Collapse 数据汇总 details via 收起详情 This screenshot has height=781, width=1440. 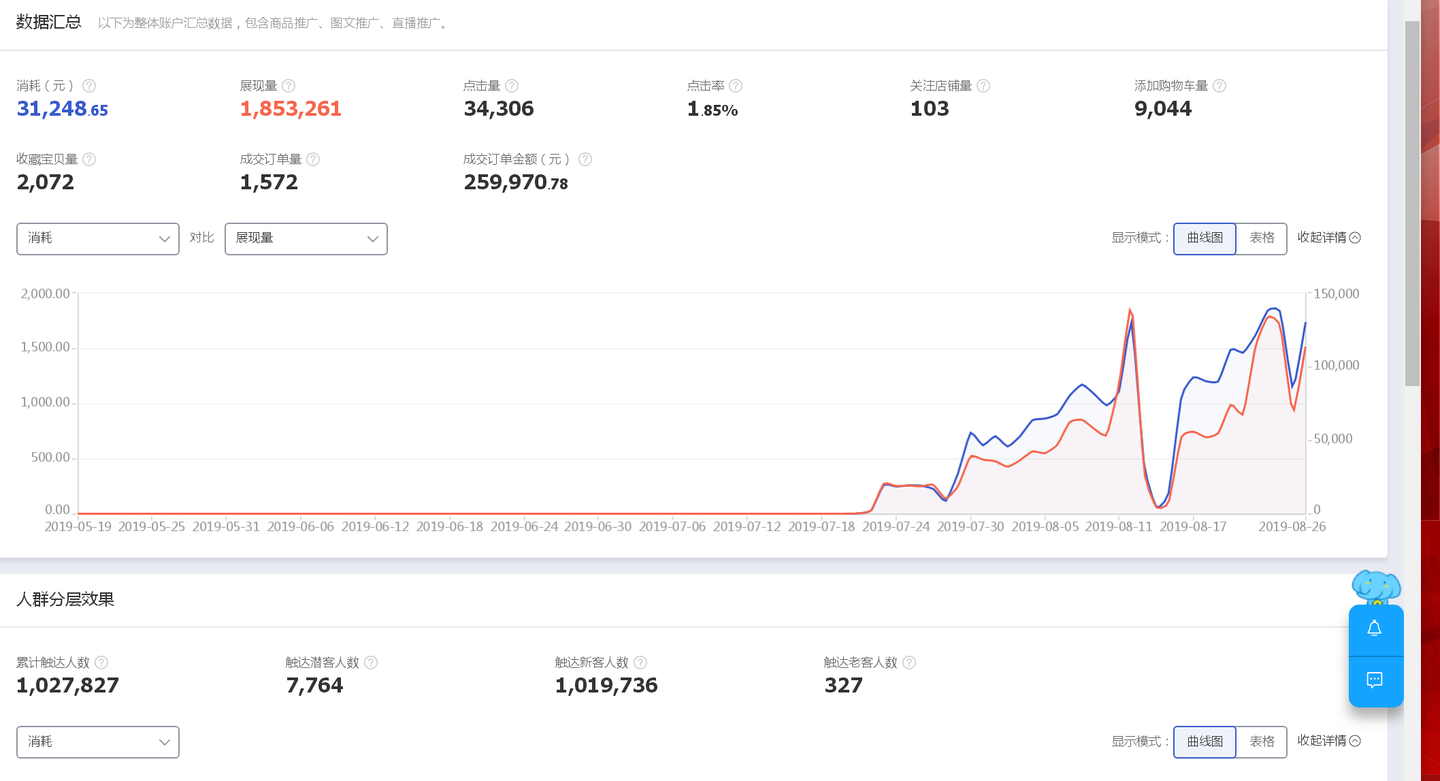point(1328,238)
